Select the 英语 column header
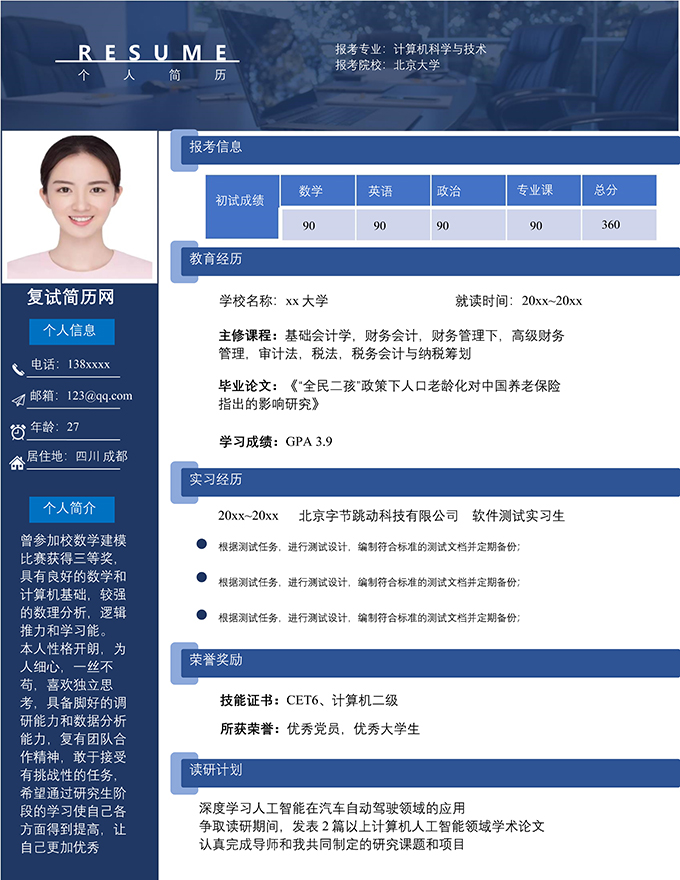 [393, 190]
